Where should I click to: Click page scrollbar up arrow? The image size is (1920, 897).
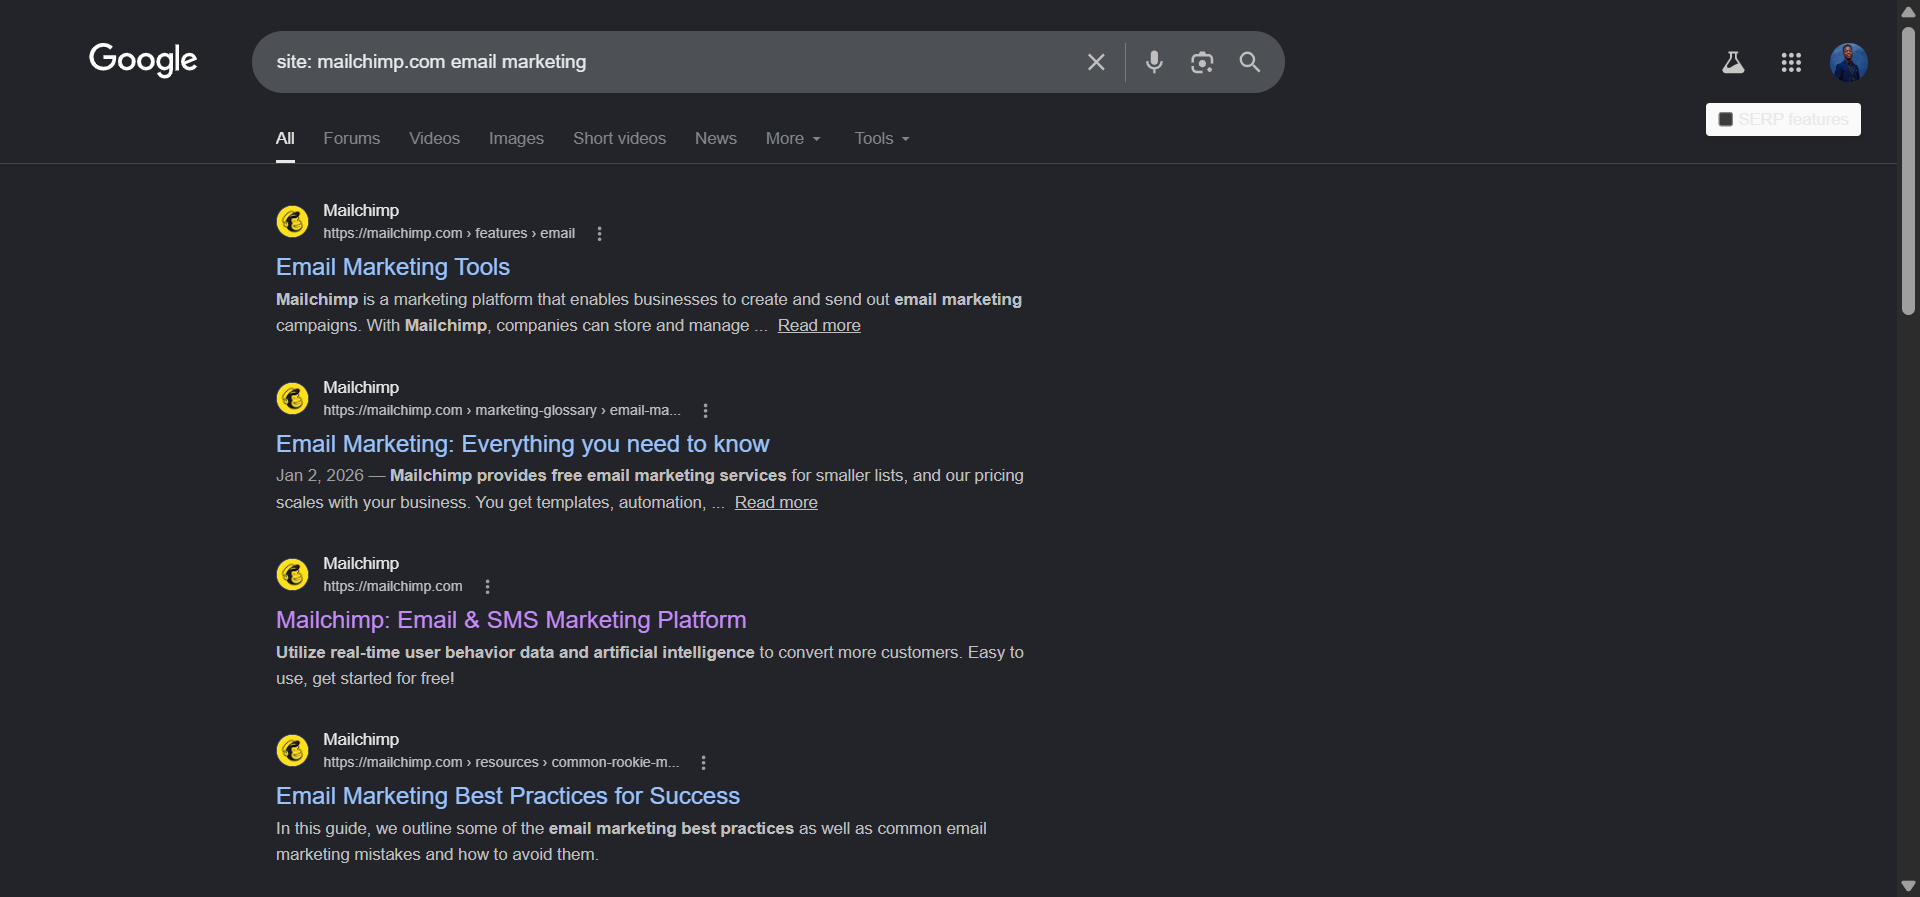(x=1908, y=11)
